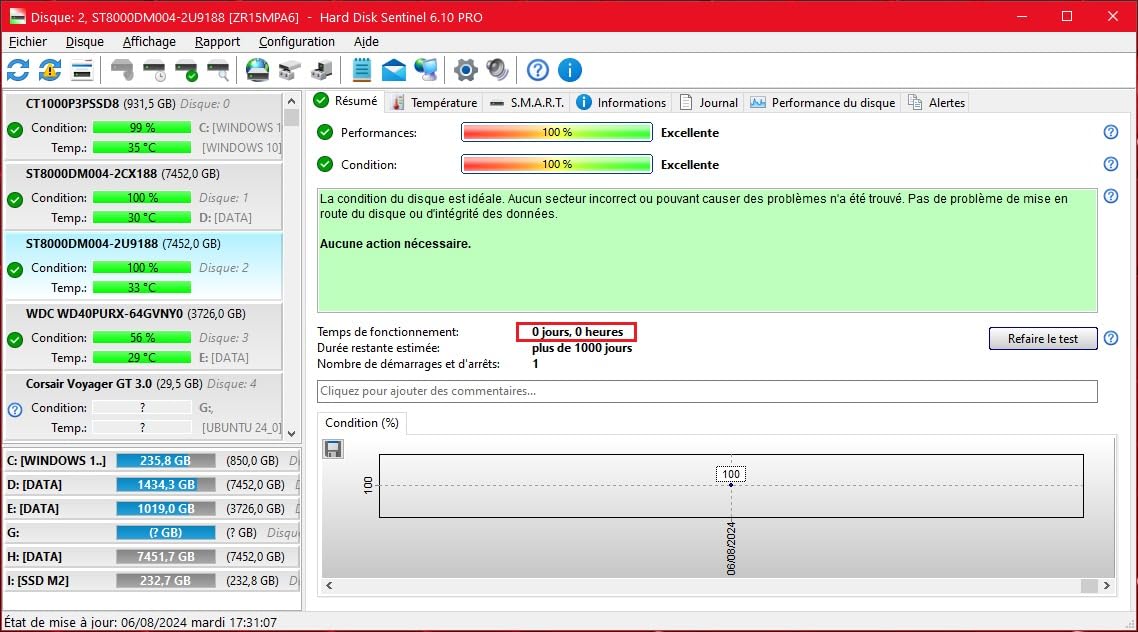Click the comments input field
Image resolution: width=1138 pixels, height=632 pixels.
point(707,391)
